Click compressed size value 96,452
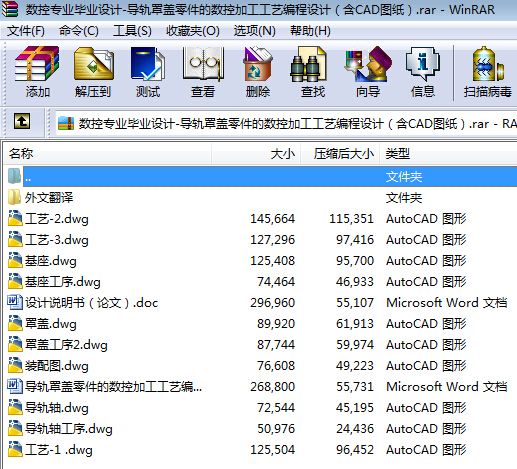517x469 pixels. [355, 450]
